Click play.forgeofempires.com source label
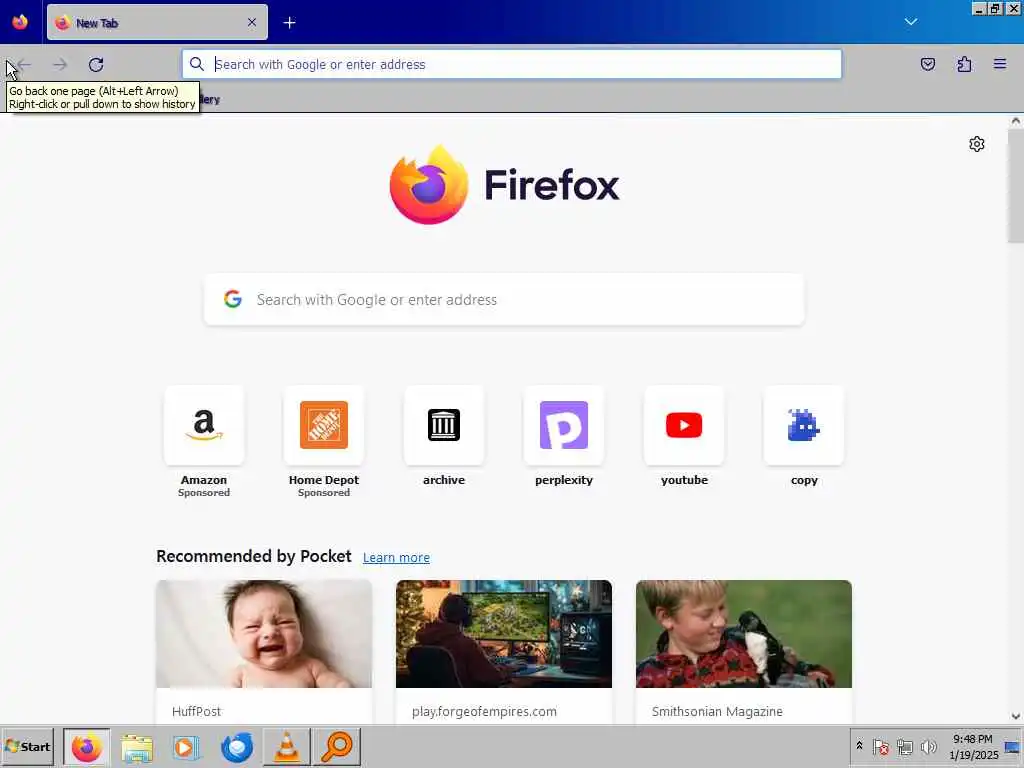The width and height of the screenshot is (1024, 768). pyautogui.click(x=484, y=711)
